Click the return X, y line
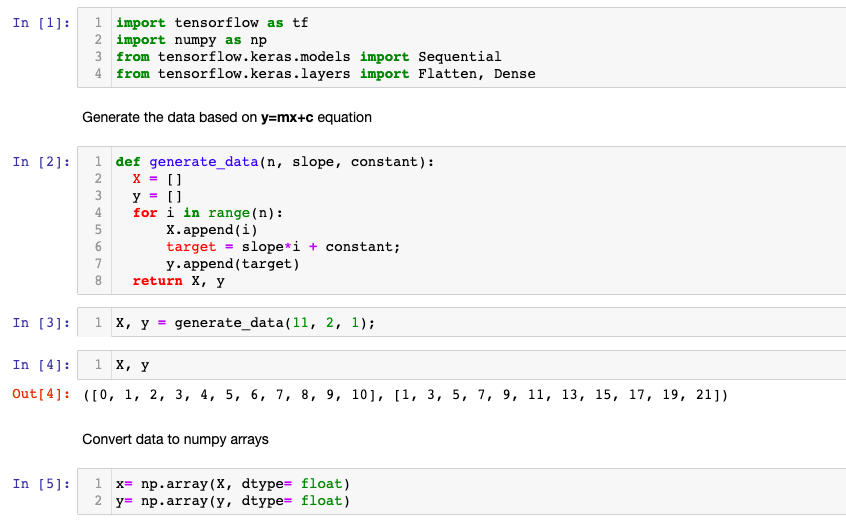This screenshot has width=846, height=522. (179, 281)
